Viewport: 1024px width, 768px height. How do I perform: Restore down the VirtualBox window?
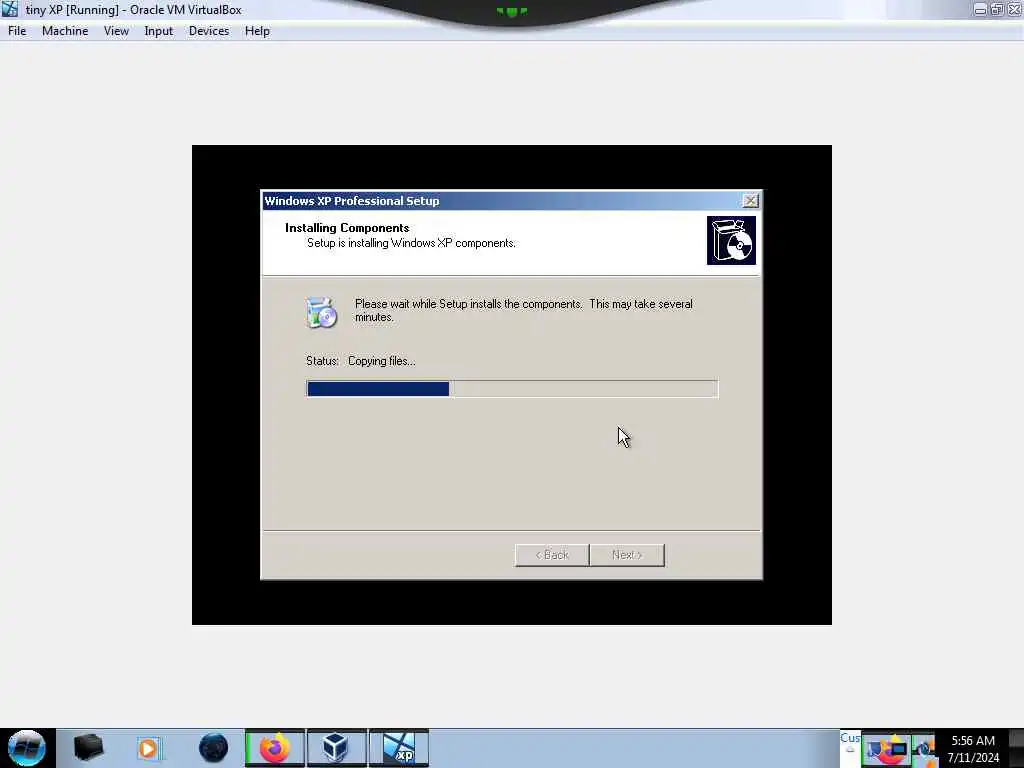pos(997,9)
